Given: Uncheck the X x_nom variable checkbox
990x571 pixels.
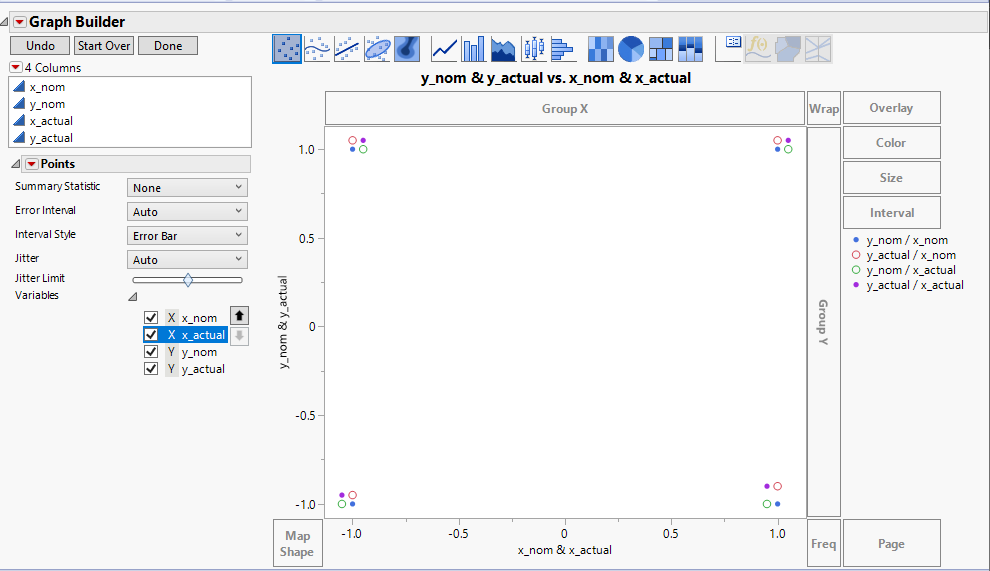Looking at the screenshot, I should [x=151, y=318].
